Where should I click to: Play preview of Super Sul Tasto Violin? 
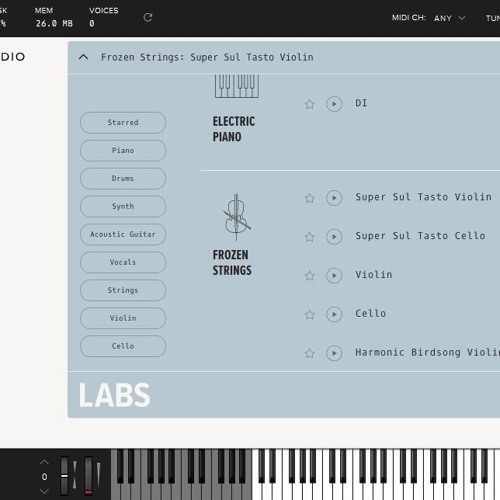[334, 198]
